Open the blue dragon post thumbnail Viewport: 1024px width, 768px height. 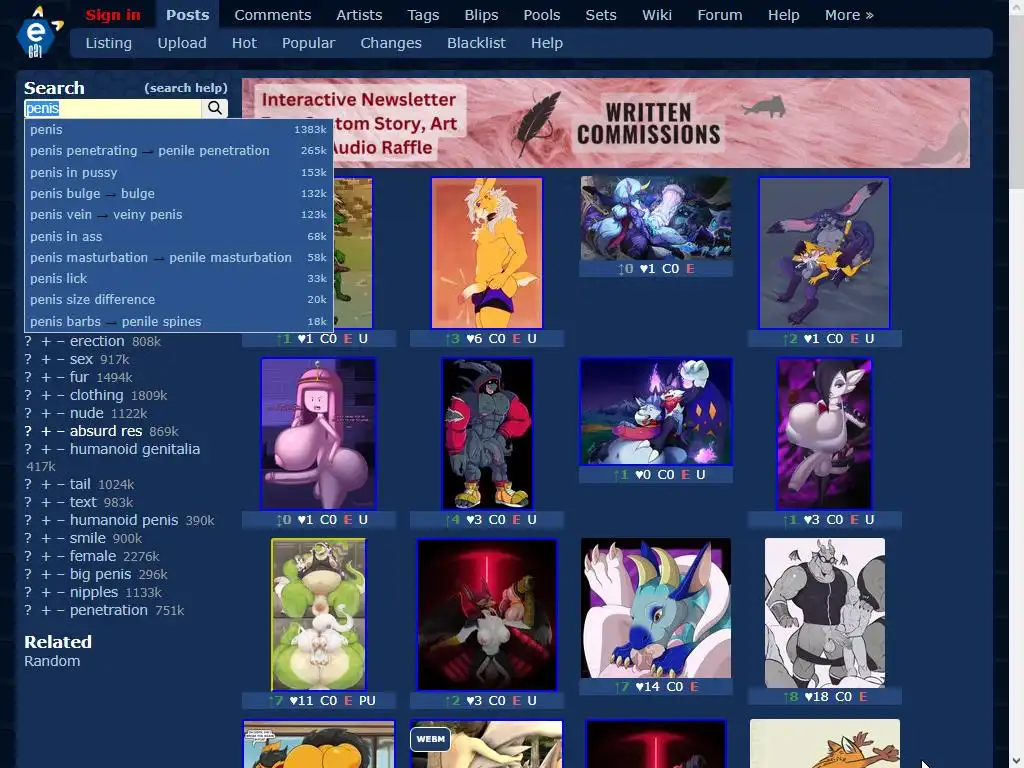pyautogui.click(x=656, y=608)
